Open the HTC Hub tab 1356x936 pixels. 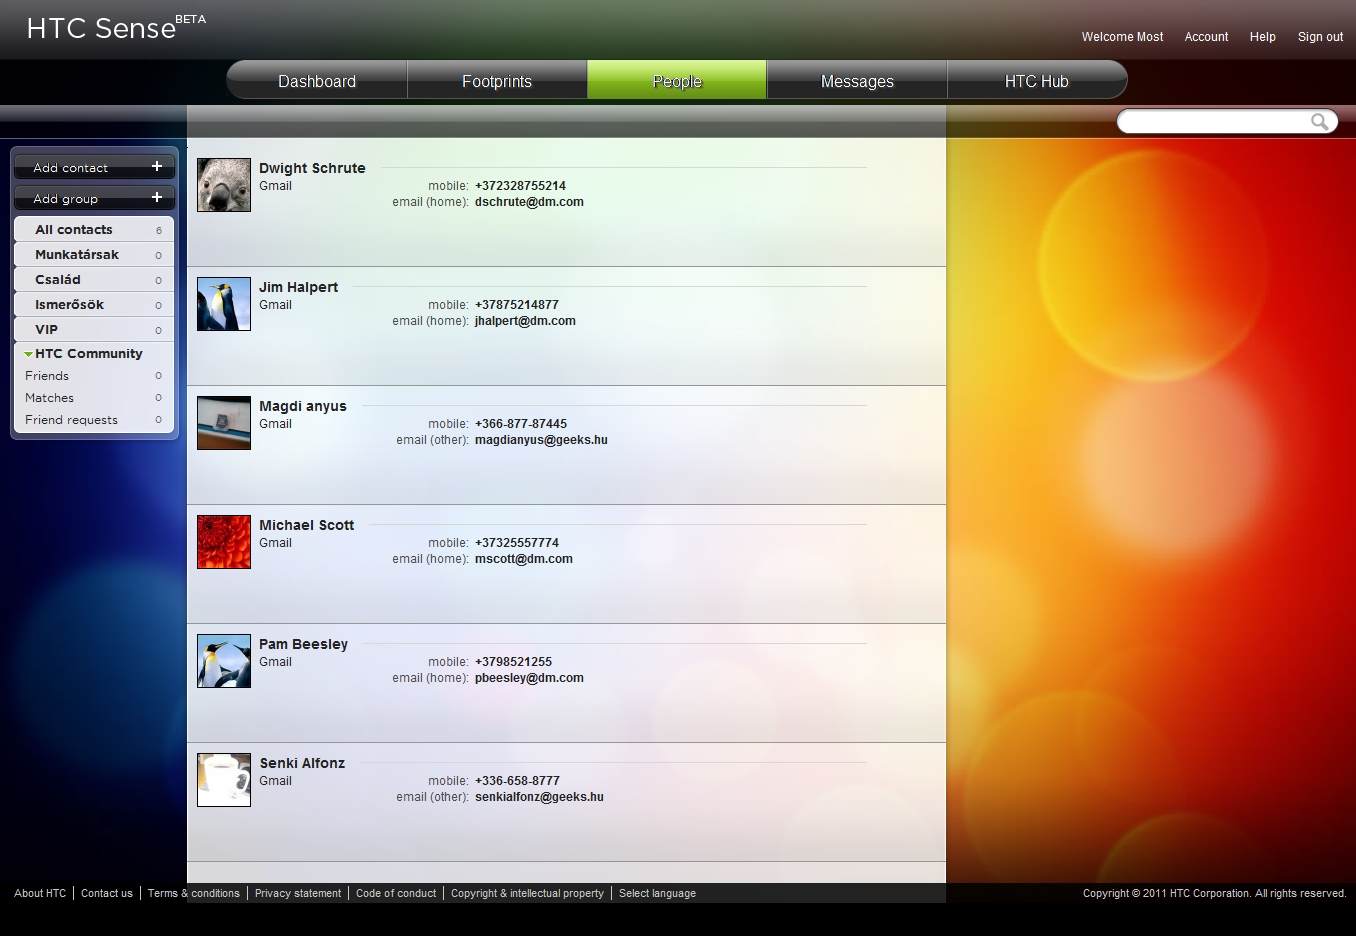coord(1036,81)
